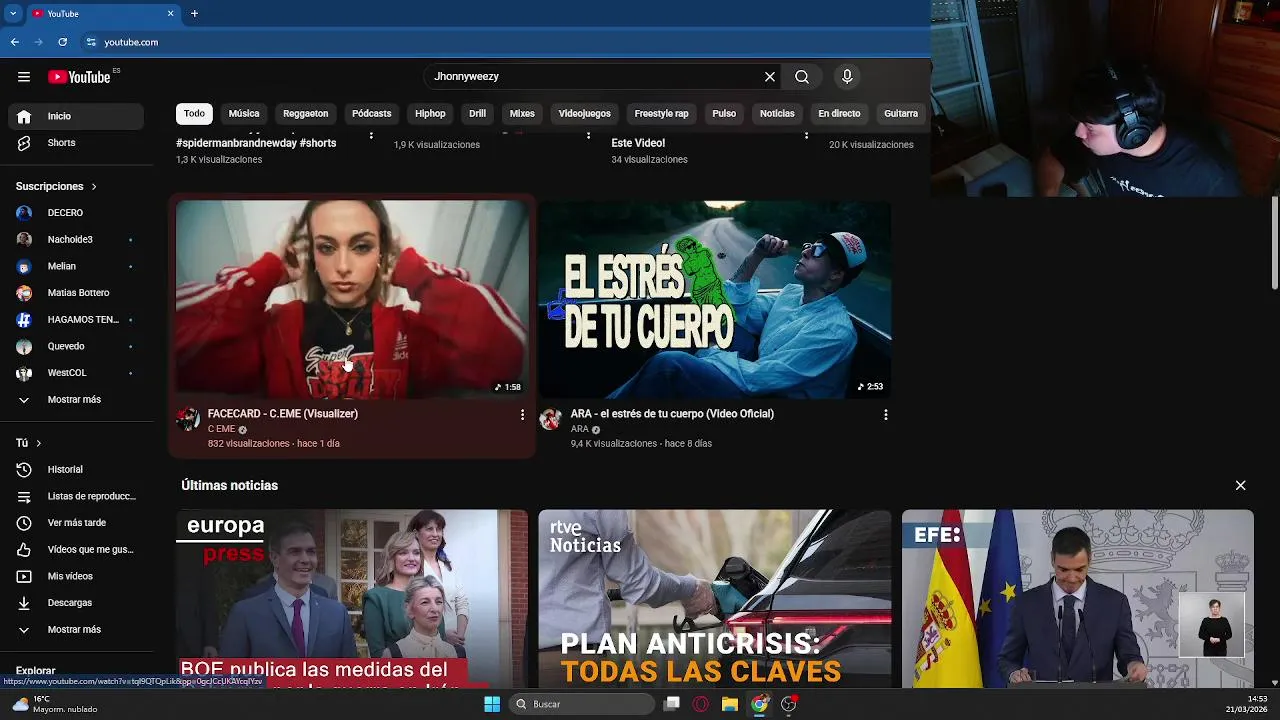This screenshot has width=1280, height=720.
Task: Open the Europa Press news thumbnail
Action: pyautogui.click(x=352, y=599)
